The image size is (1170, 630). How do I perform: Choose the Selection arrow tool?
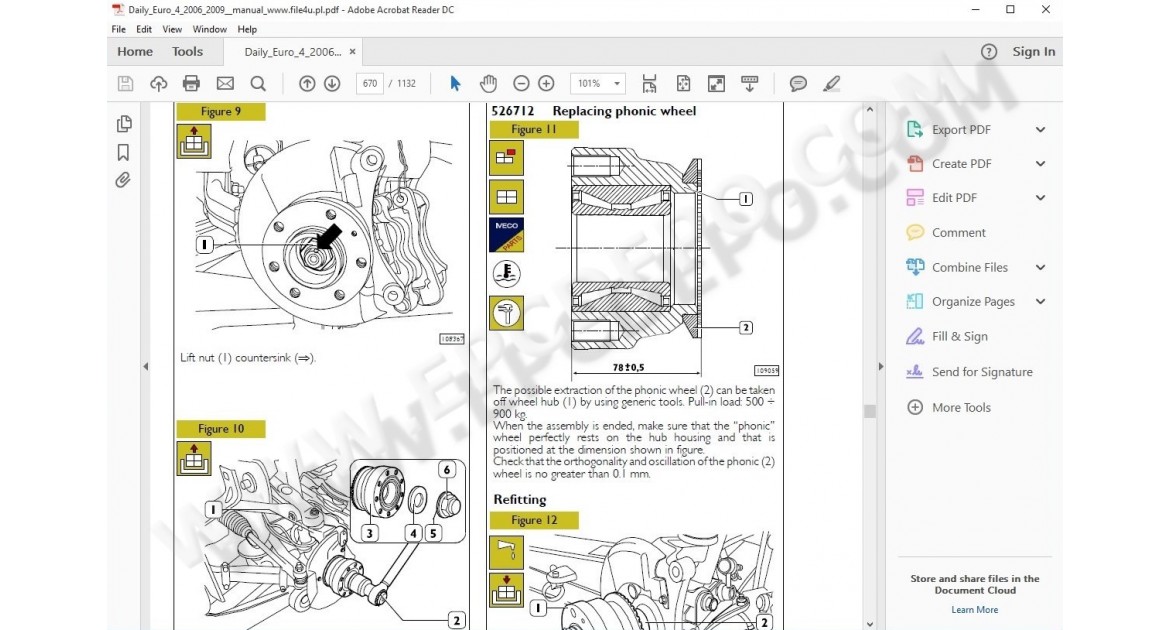(x=455, y=84)
